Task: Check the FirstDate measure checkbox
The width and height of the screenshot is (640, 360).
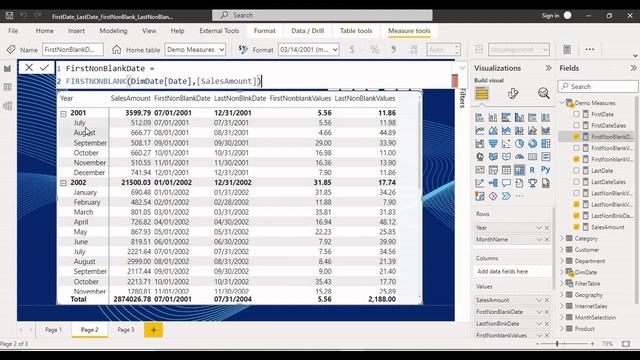Action: click(576, 114)
